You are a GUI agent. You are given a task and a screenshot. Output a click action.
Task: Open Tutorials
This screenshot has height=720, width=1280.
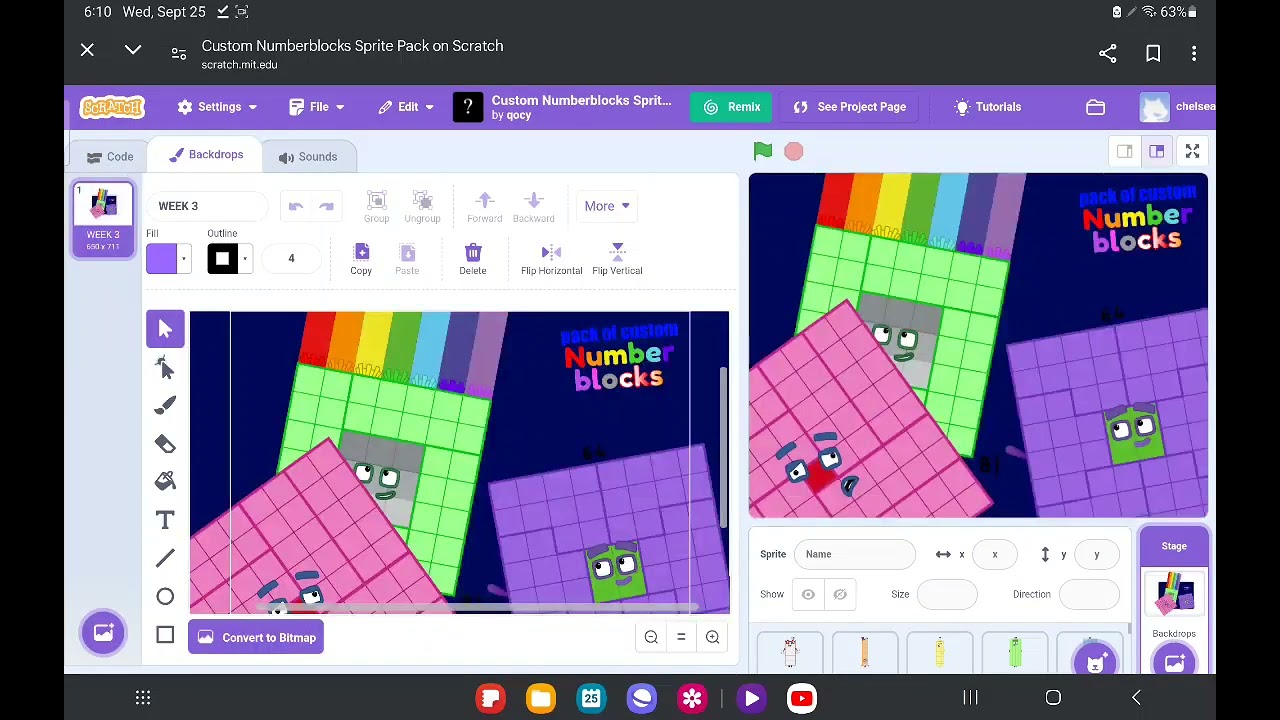987,107
